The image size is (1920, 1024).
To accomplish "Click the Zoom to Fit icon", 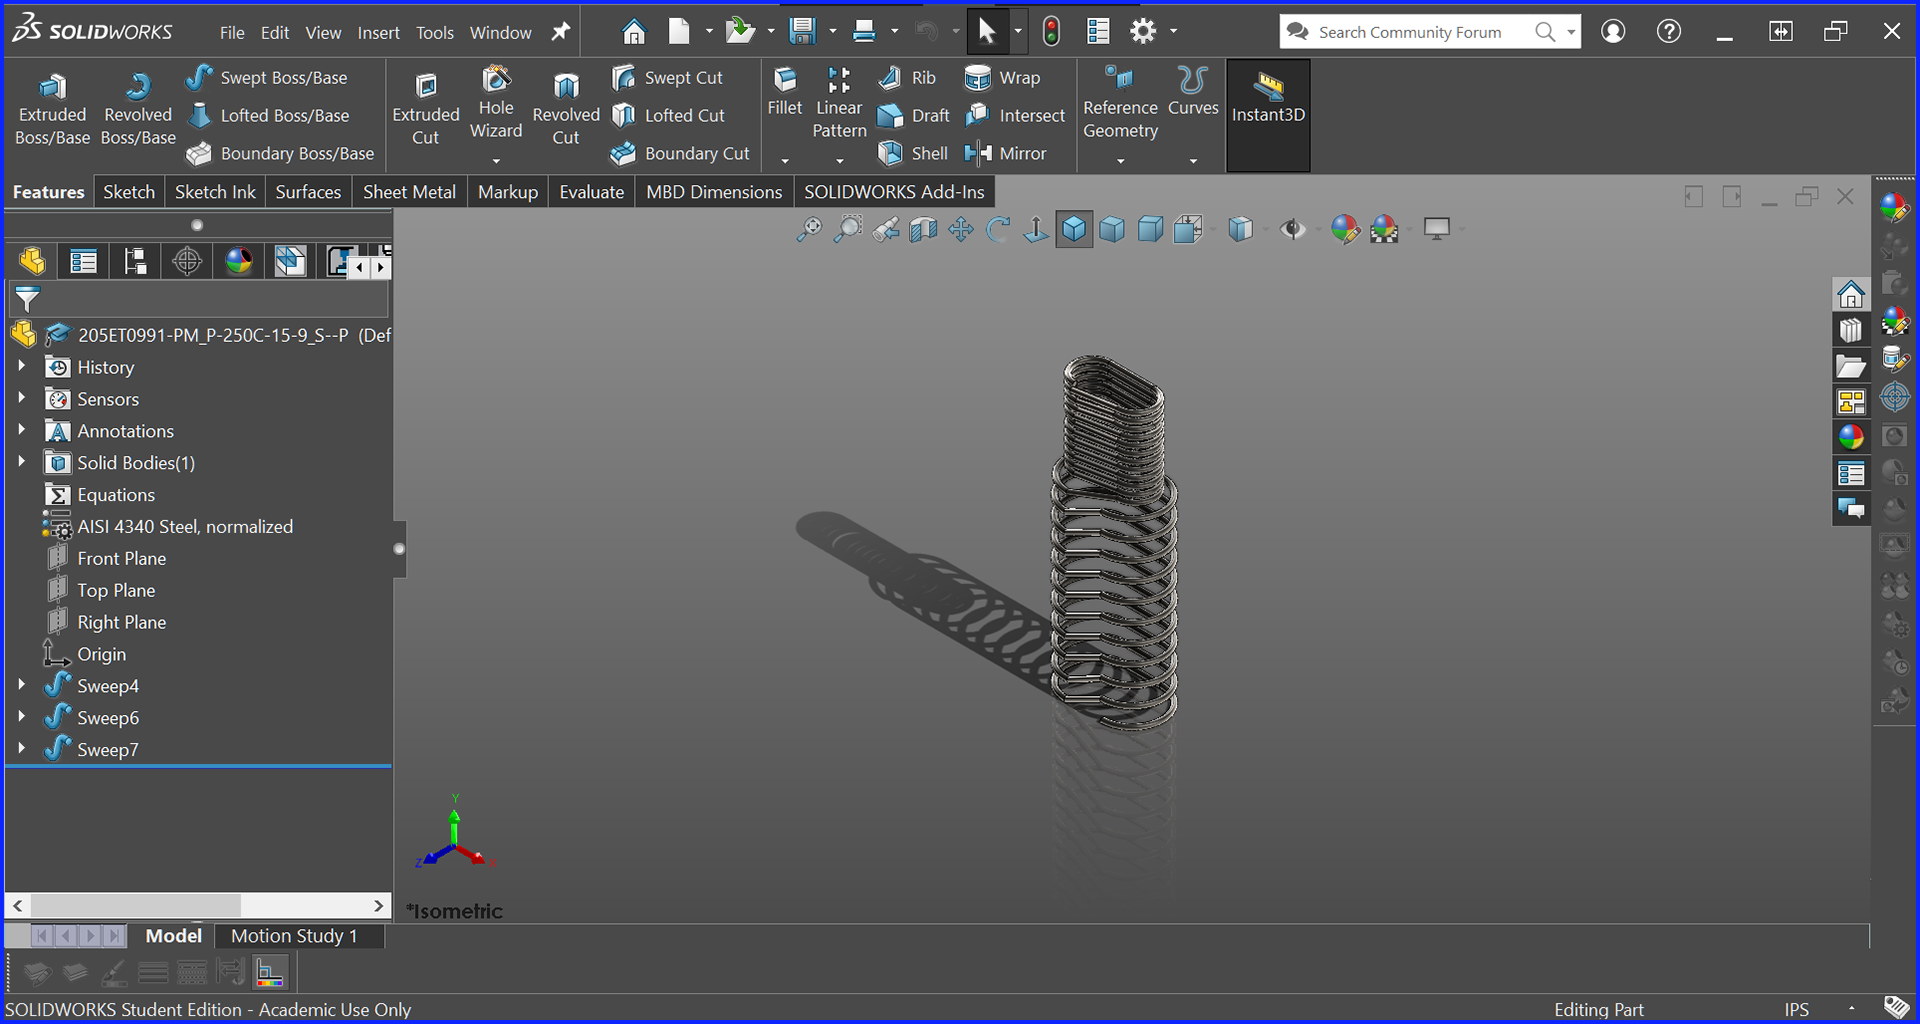I will 809,230.
